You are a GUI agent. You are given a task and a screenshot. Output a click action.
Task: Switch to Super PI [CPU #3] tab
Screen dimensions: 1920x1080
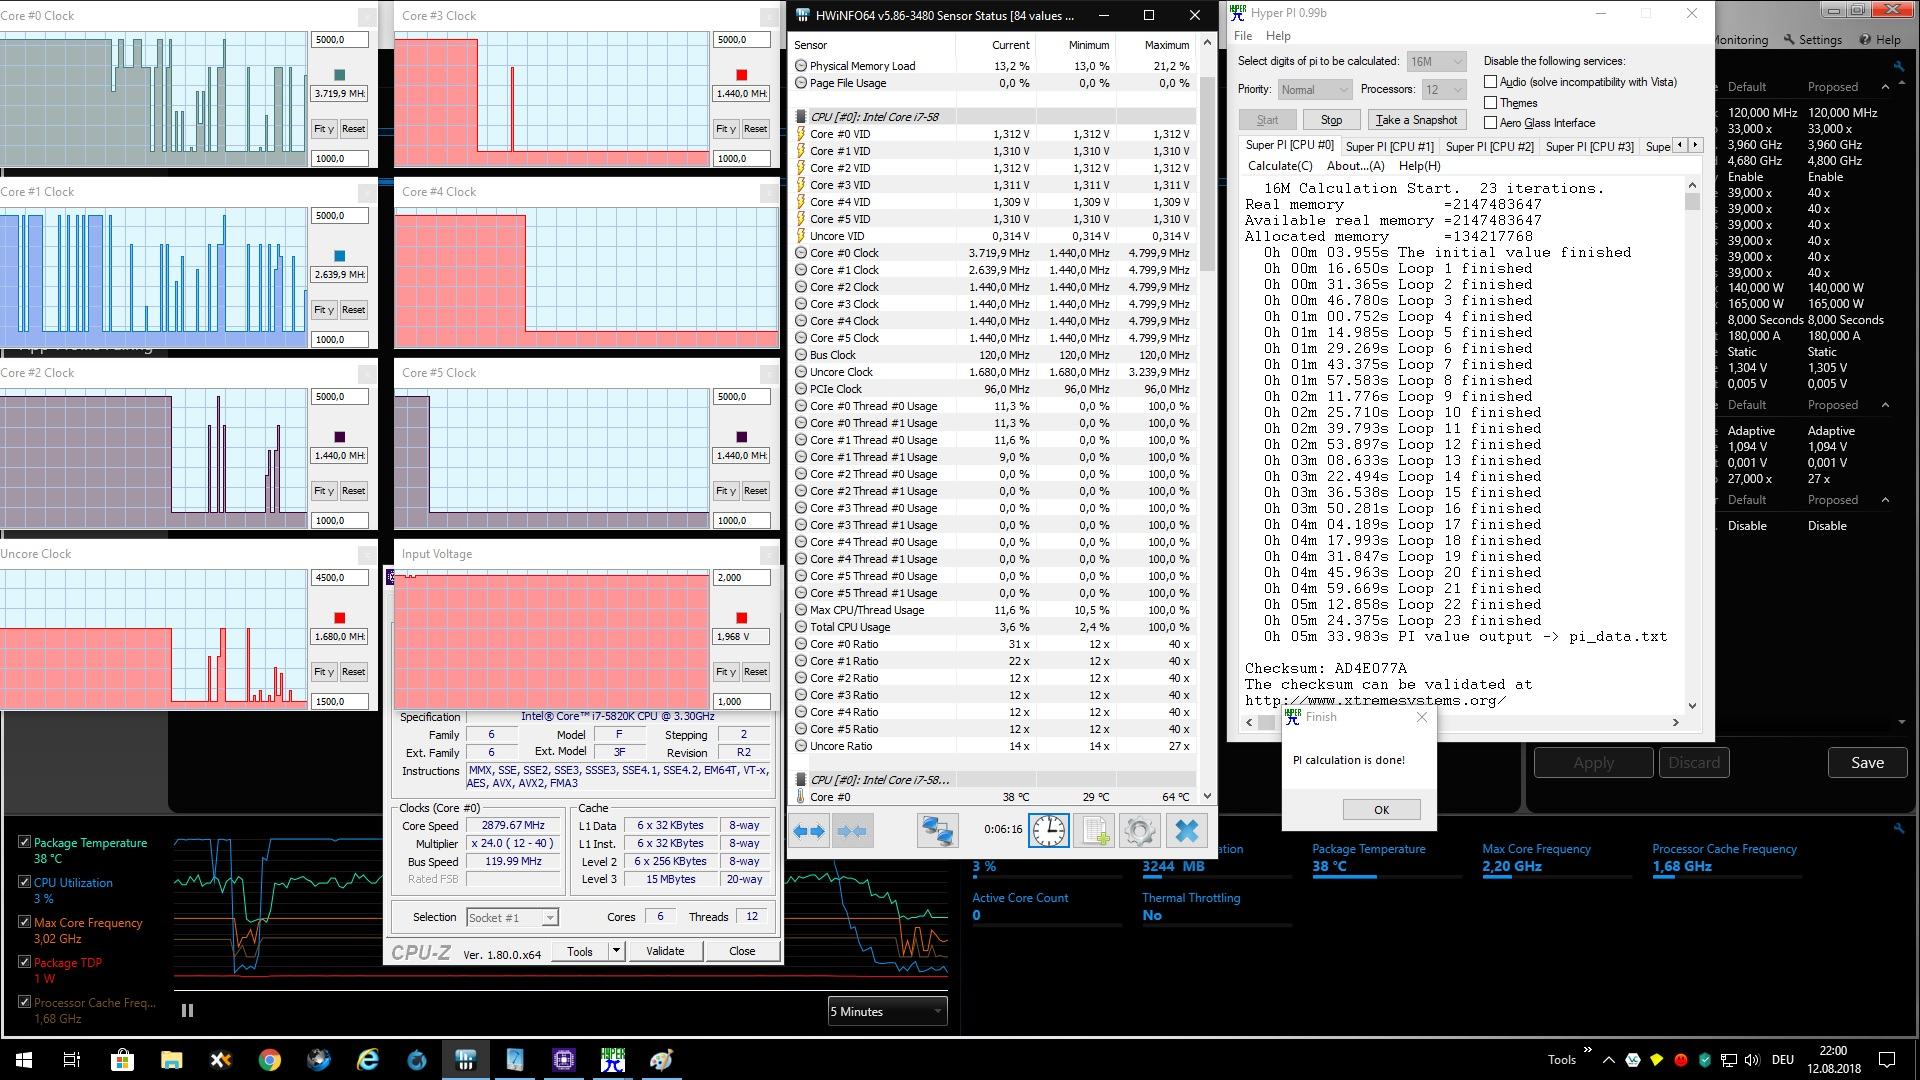coord(1589,147)
